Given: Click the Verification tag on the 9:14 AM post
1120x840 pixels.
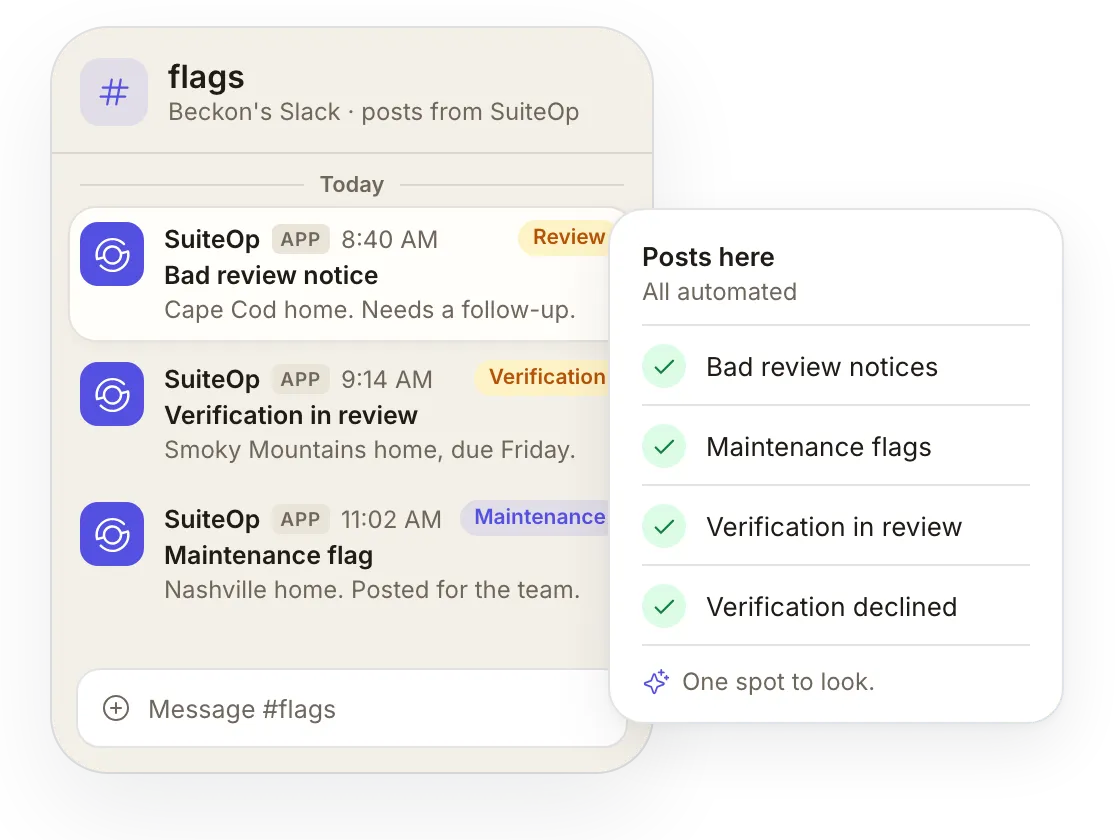Looking at the screenshot, I should click(543, 377).
